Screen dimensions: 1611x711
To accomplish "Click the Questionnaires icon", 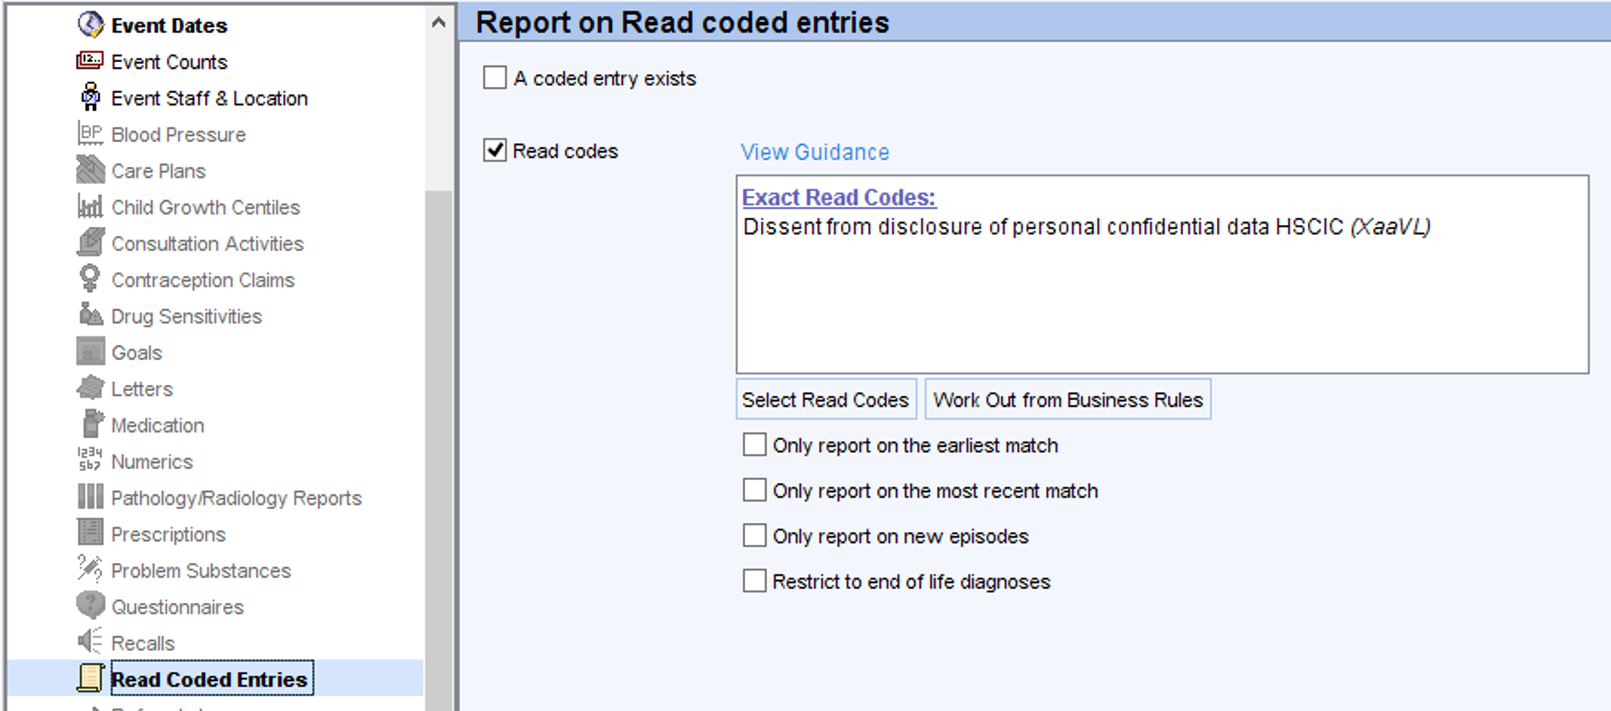I will point(90,606).
